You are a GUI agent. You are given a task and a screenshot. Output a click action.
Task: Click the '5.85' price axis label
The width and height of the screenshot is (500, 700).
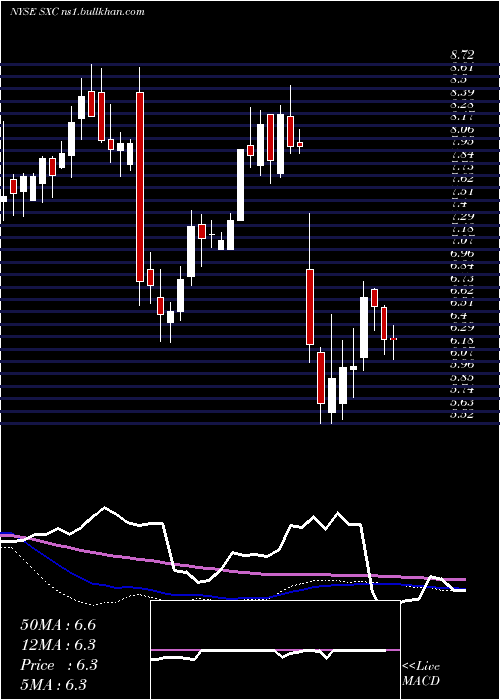(x=462, y=377)
